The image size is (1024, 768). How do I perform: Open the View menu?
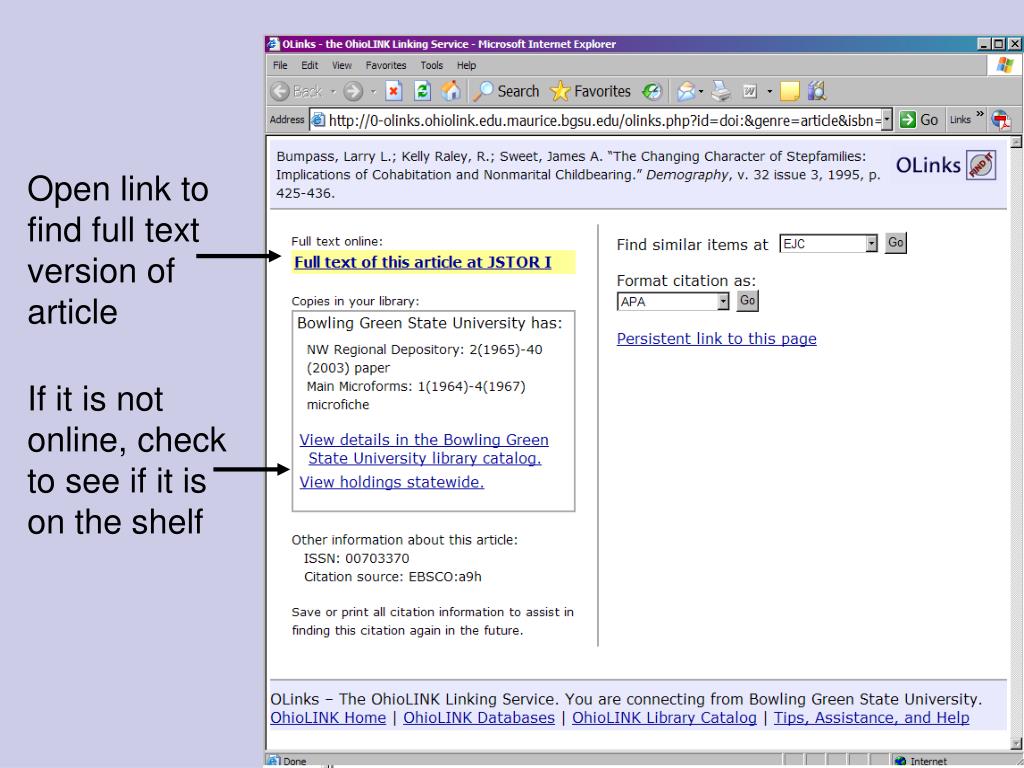(342, 65)
